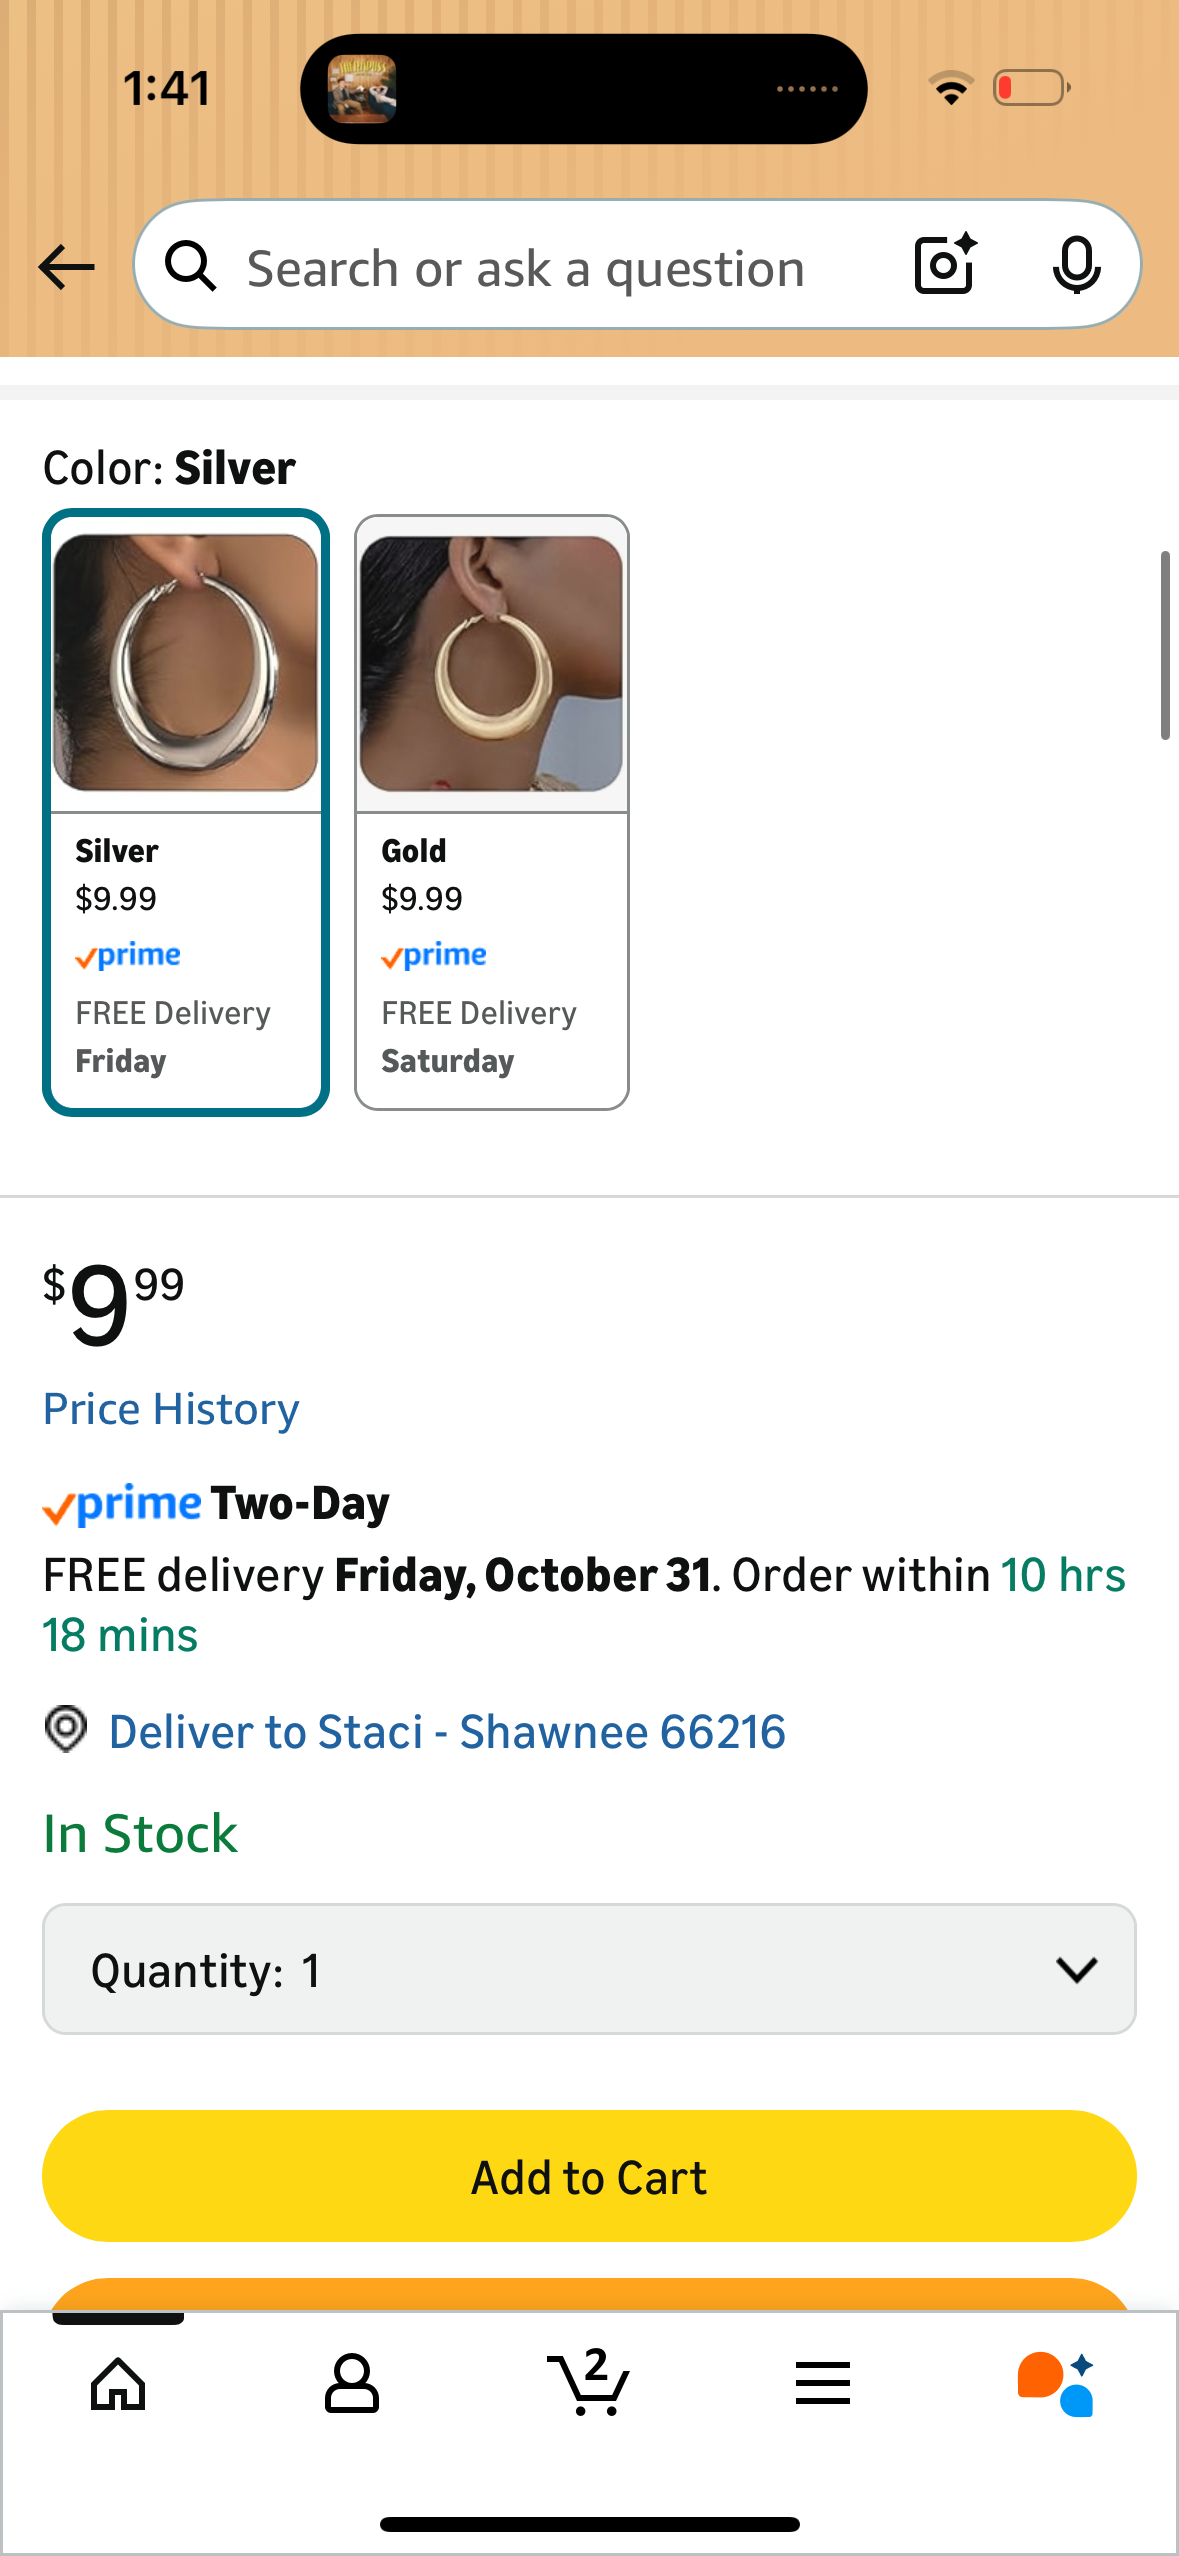This screenshot has height=2556, width=1179.
Task: Open the Quantity dropdown
Action: [x=589, y=1969]
